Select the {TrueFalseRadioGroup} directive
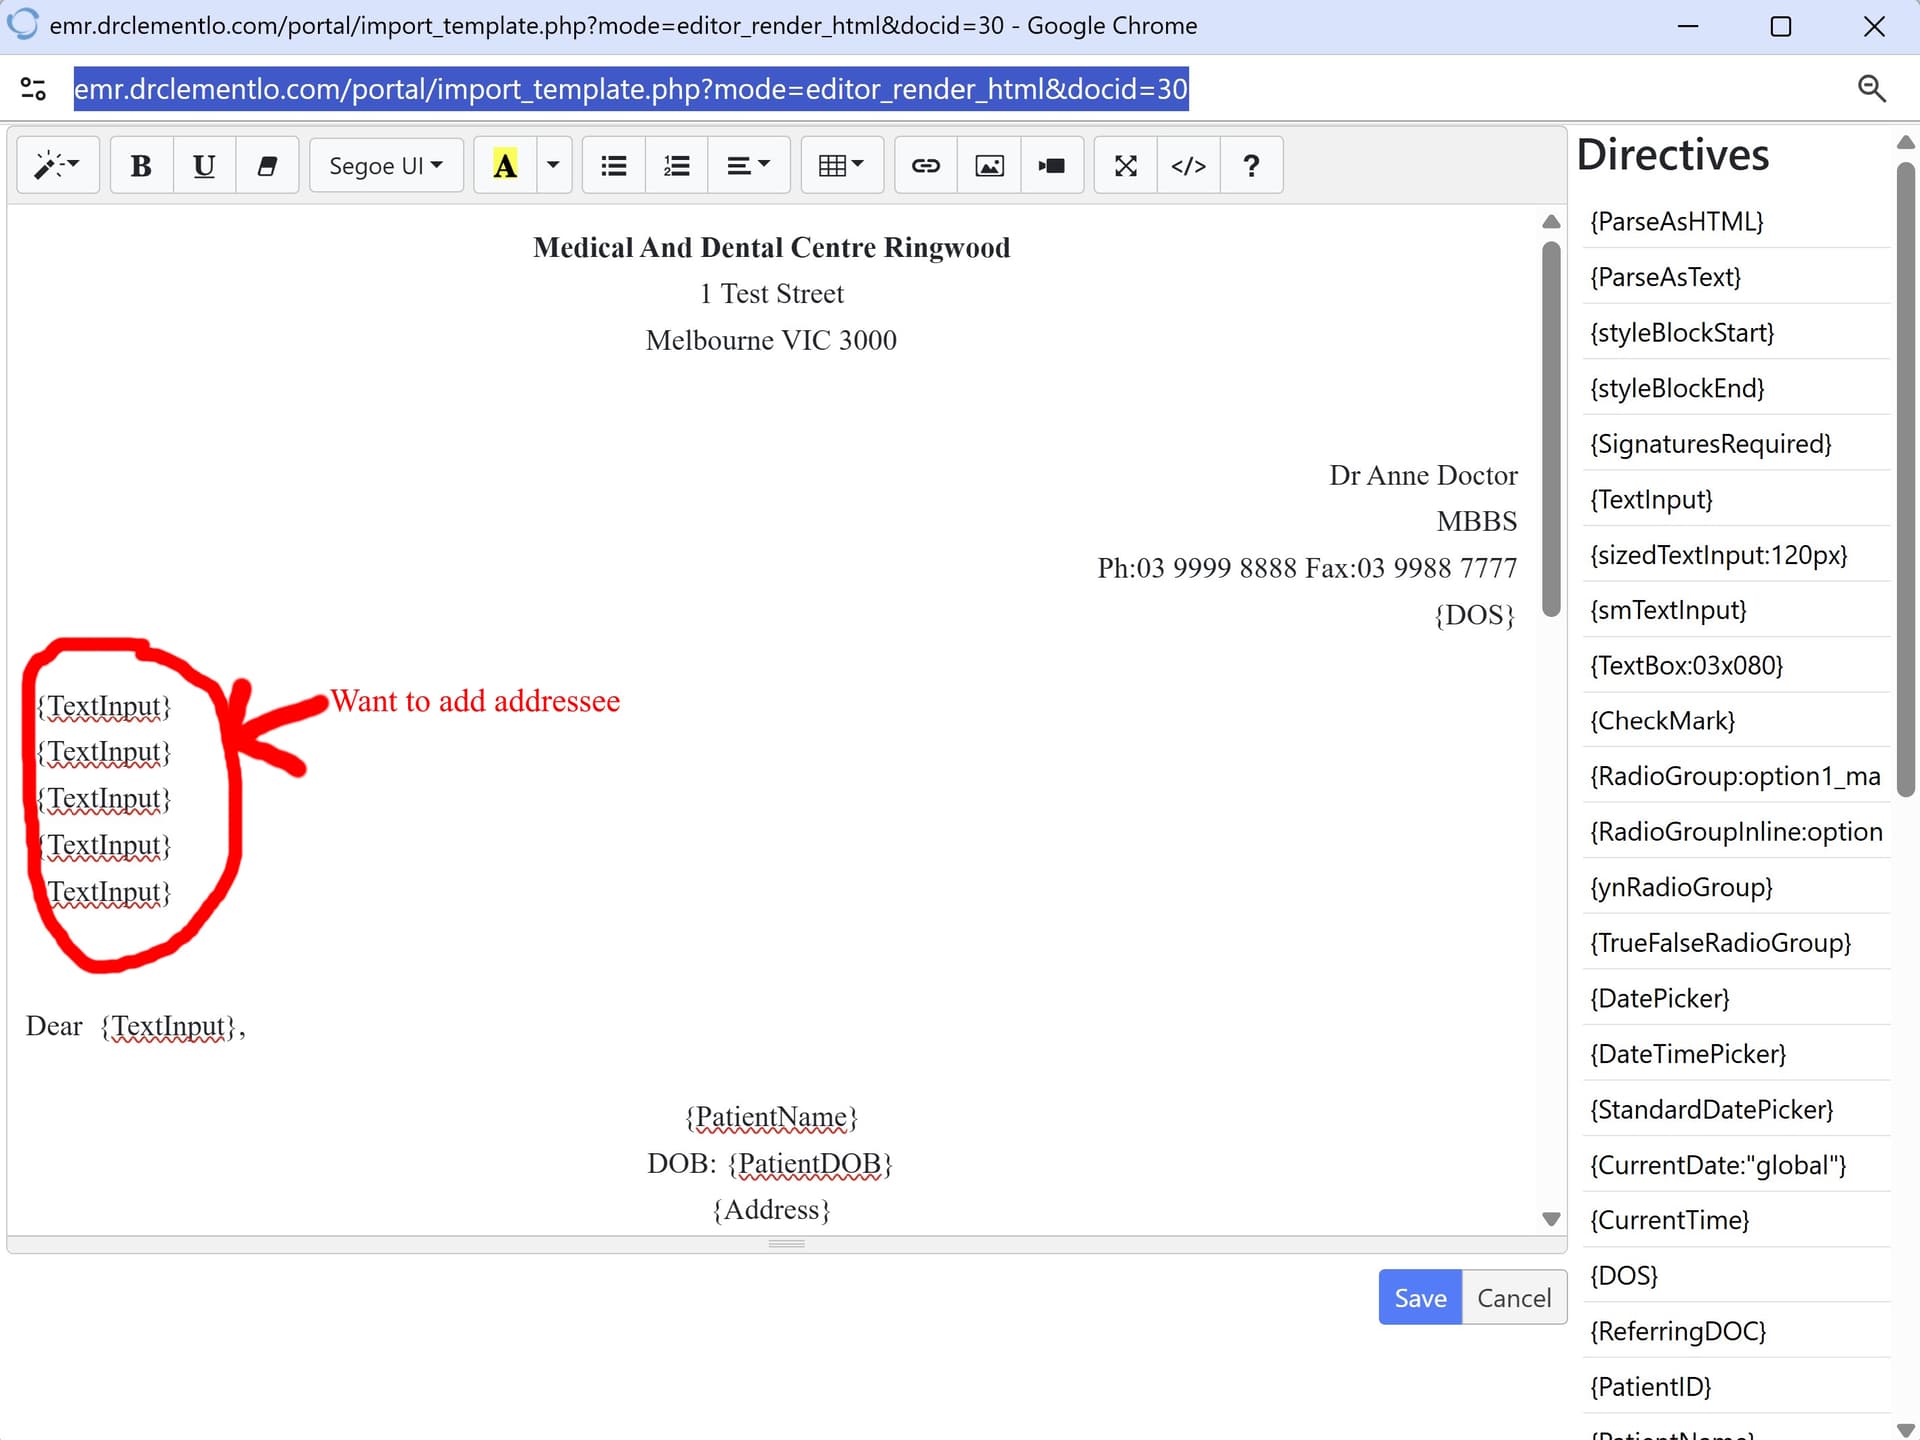This screenshot has height=1440, width=1920. coord(1736,942)
